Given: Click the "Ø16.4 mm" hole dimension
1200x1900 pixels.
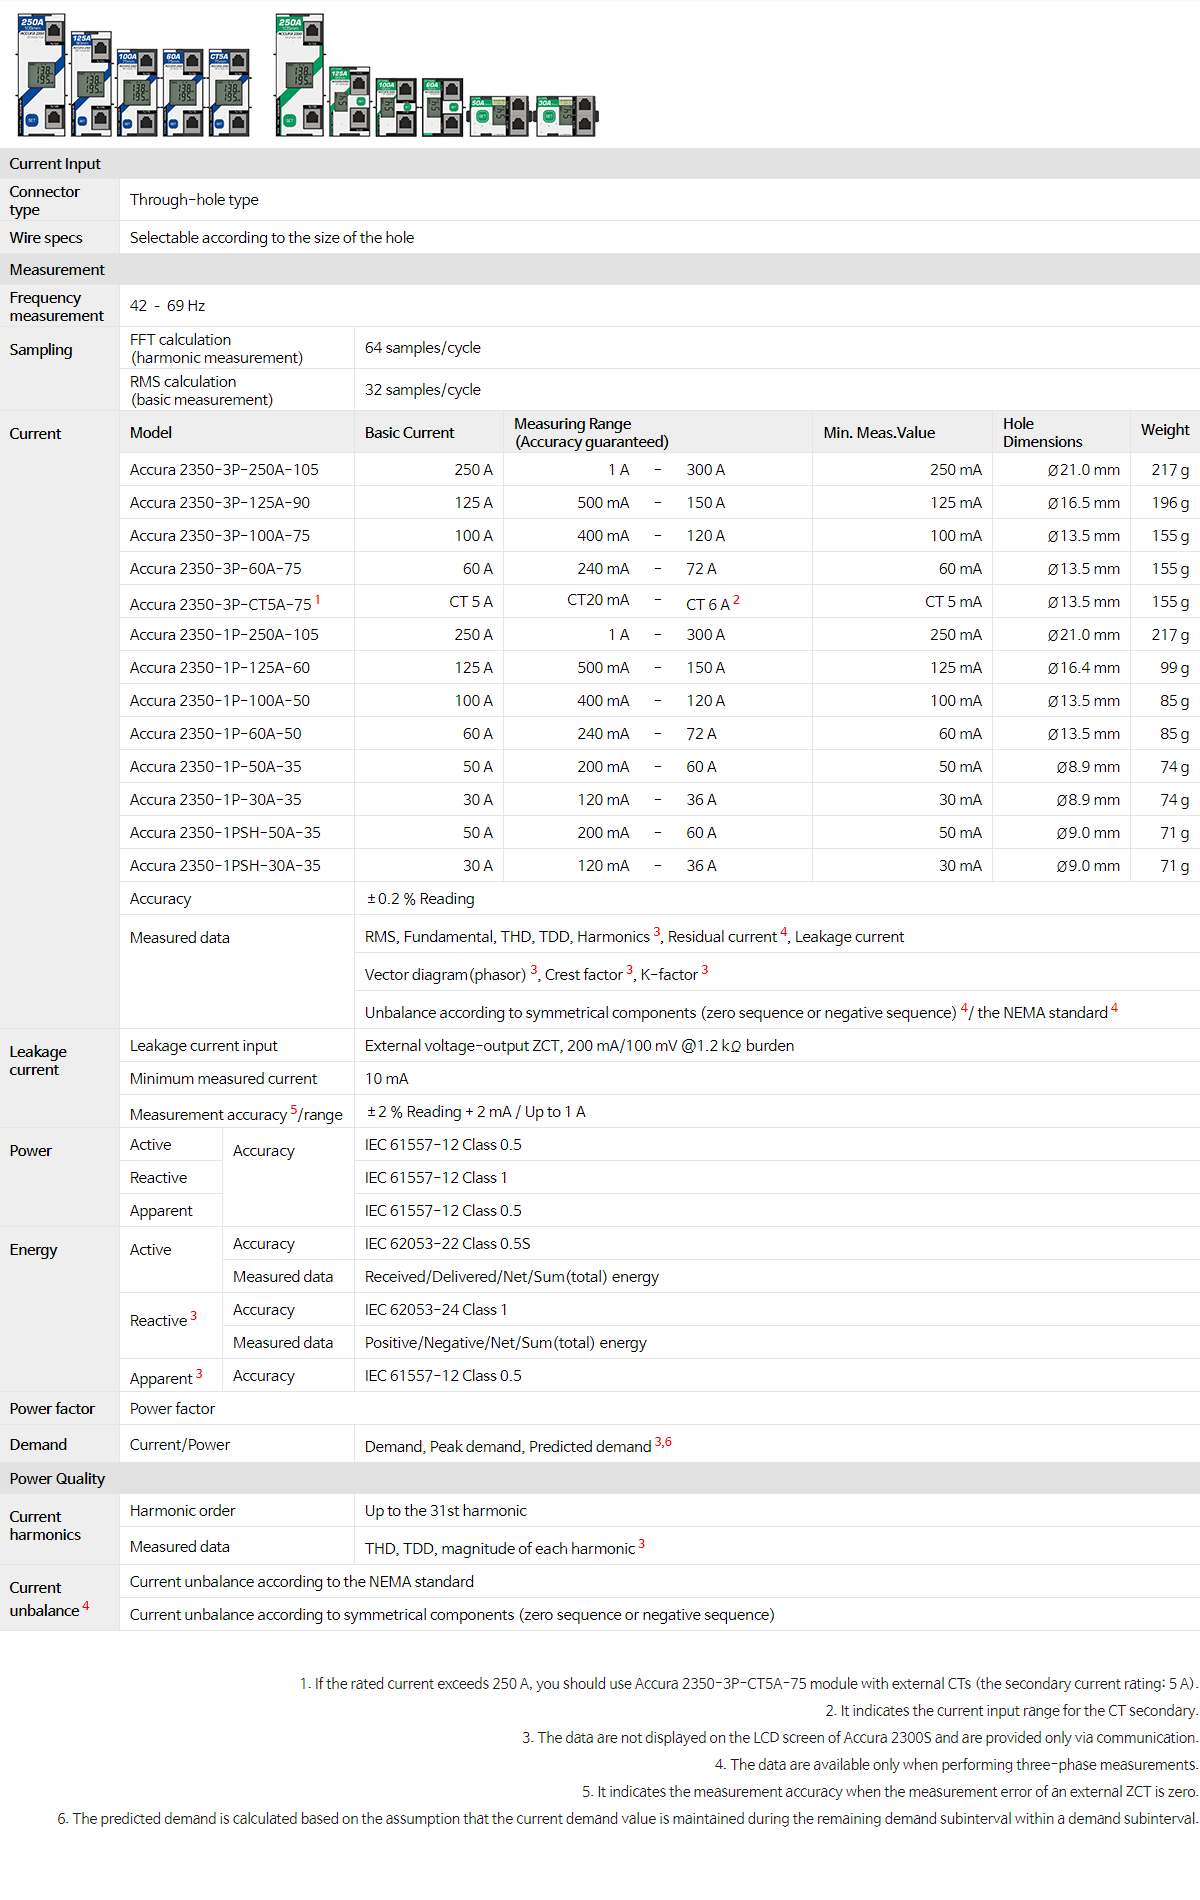Looking at the screenshot, I should [x=1084, y=668].
